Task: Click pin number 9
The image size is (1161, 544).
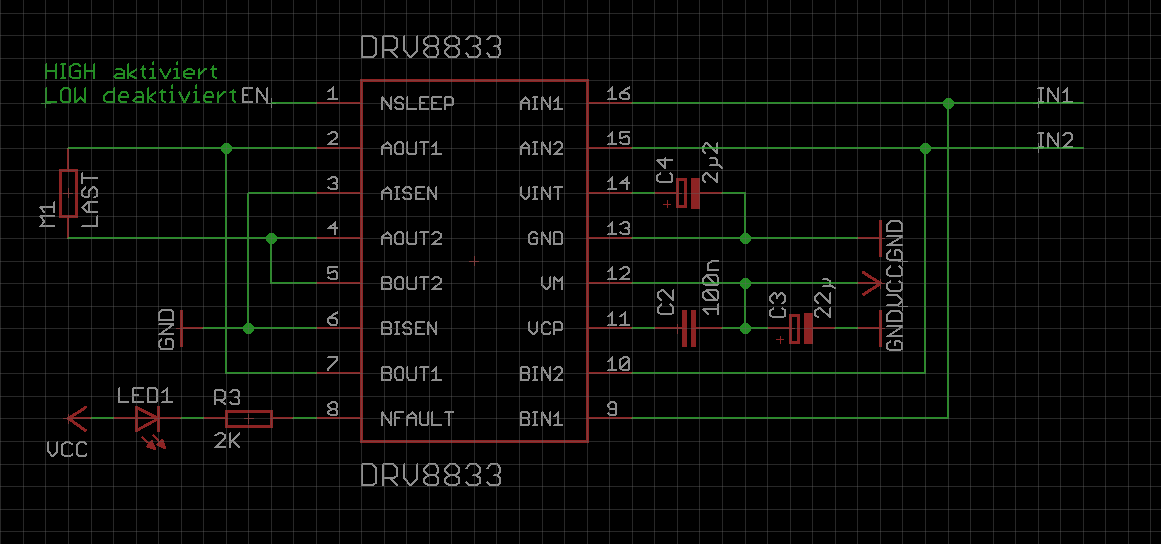Action: point(612,410)
